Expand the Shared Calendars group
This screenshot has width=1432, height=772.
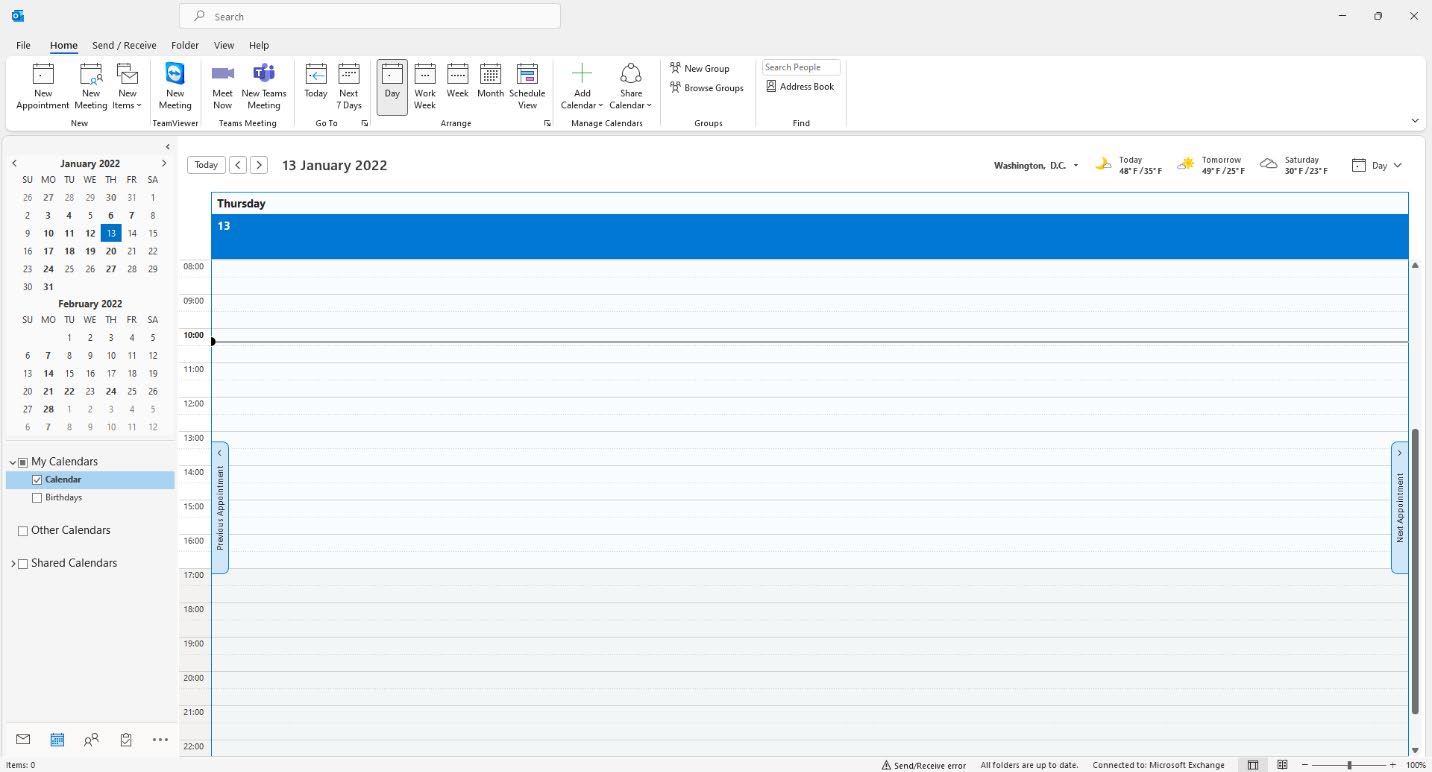pyautogui.click(x=13, y=564)
